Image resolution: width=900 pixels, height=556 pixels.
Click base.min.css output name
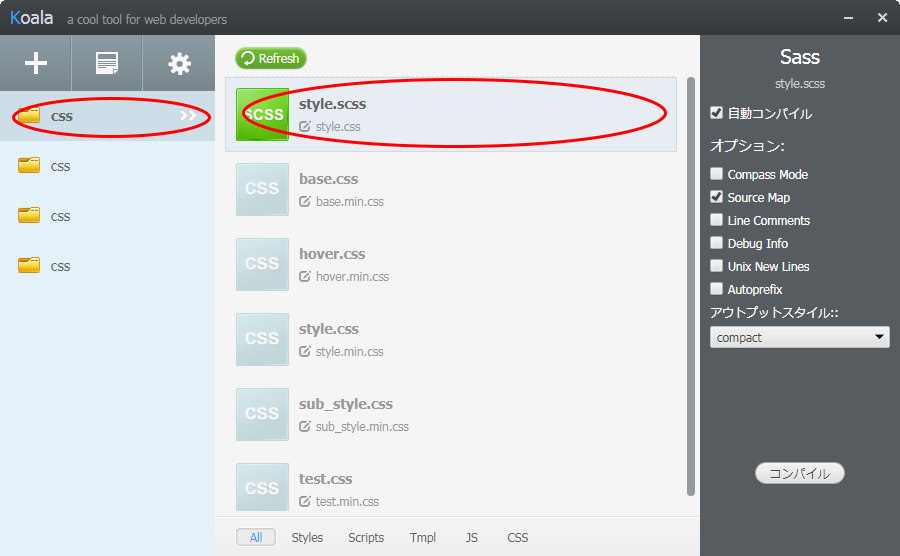click(x=350, y=202)
